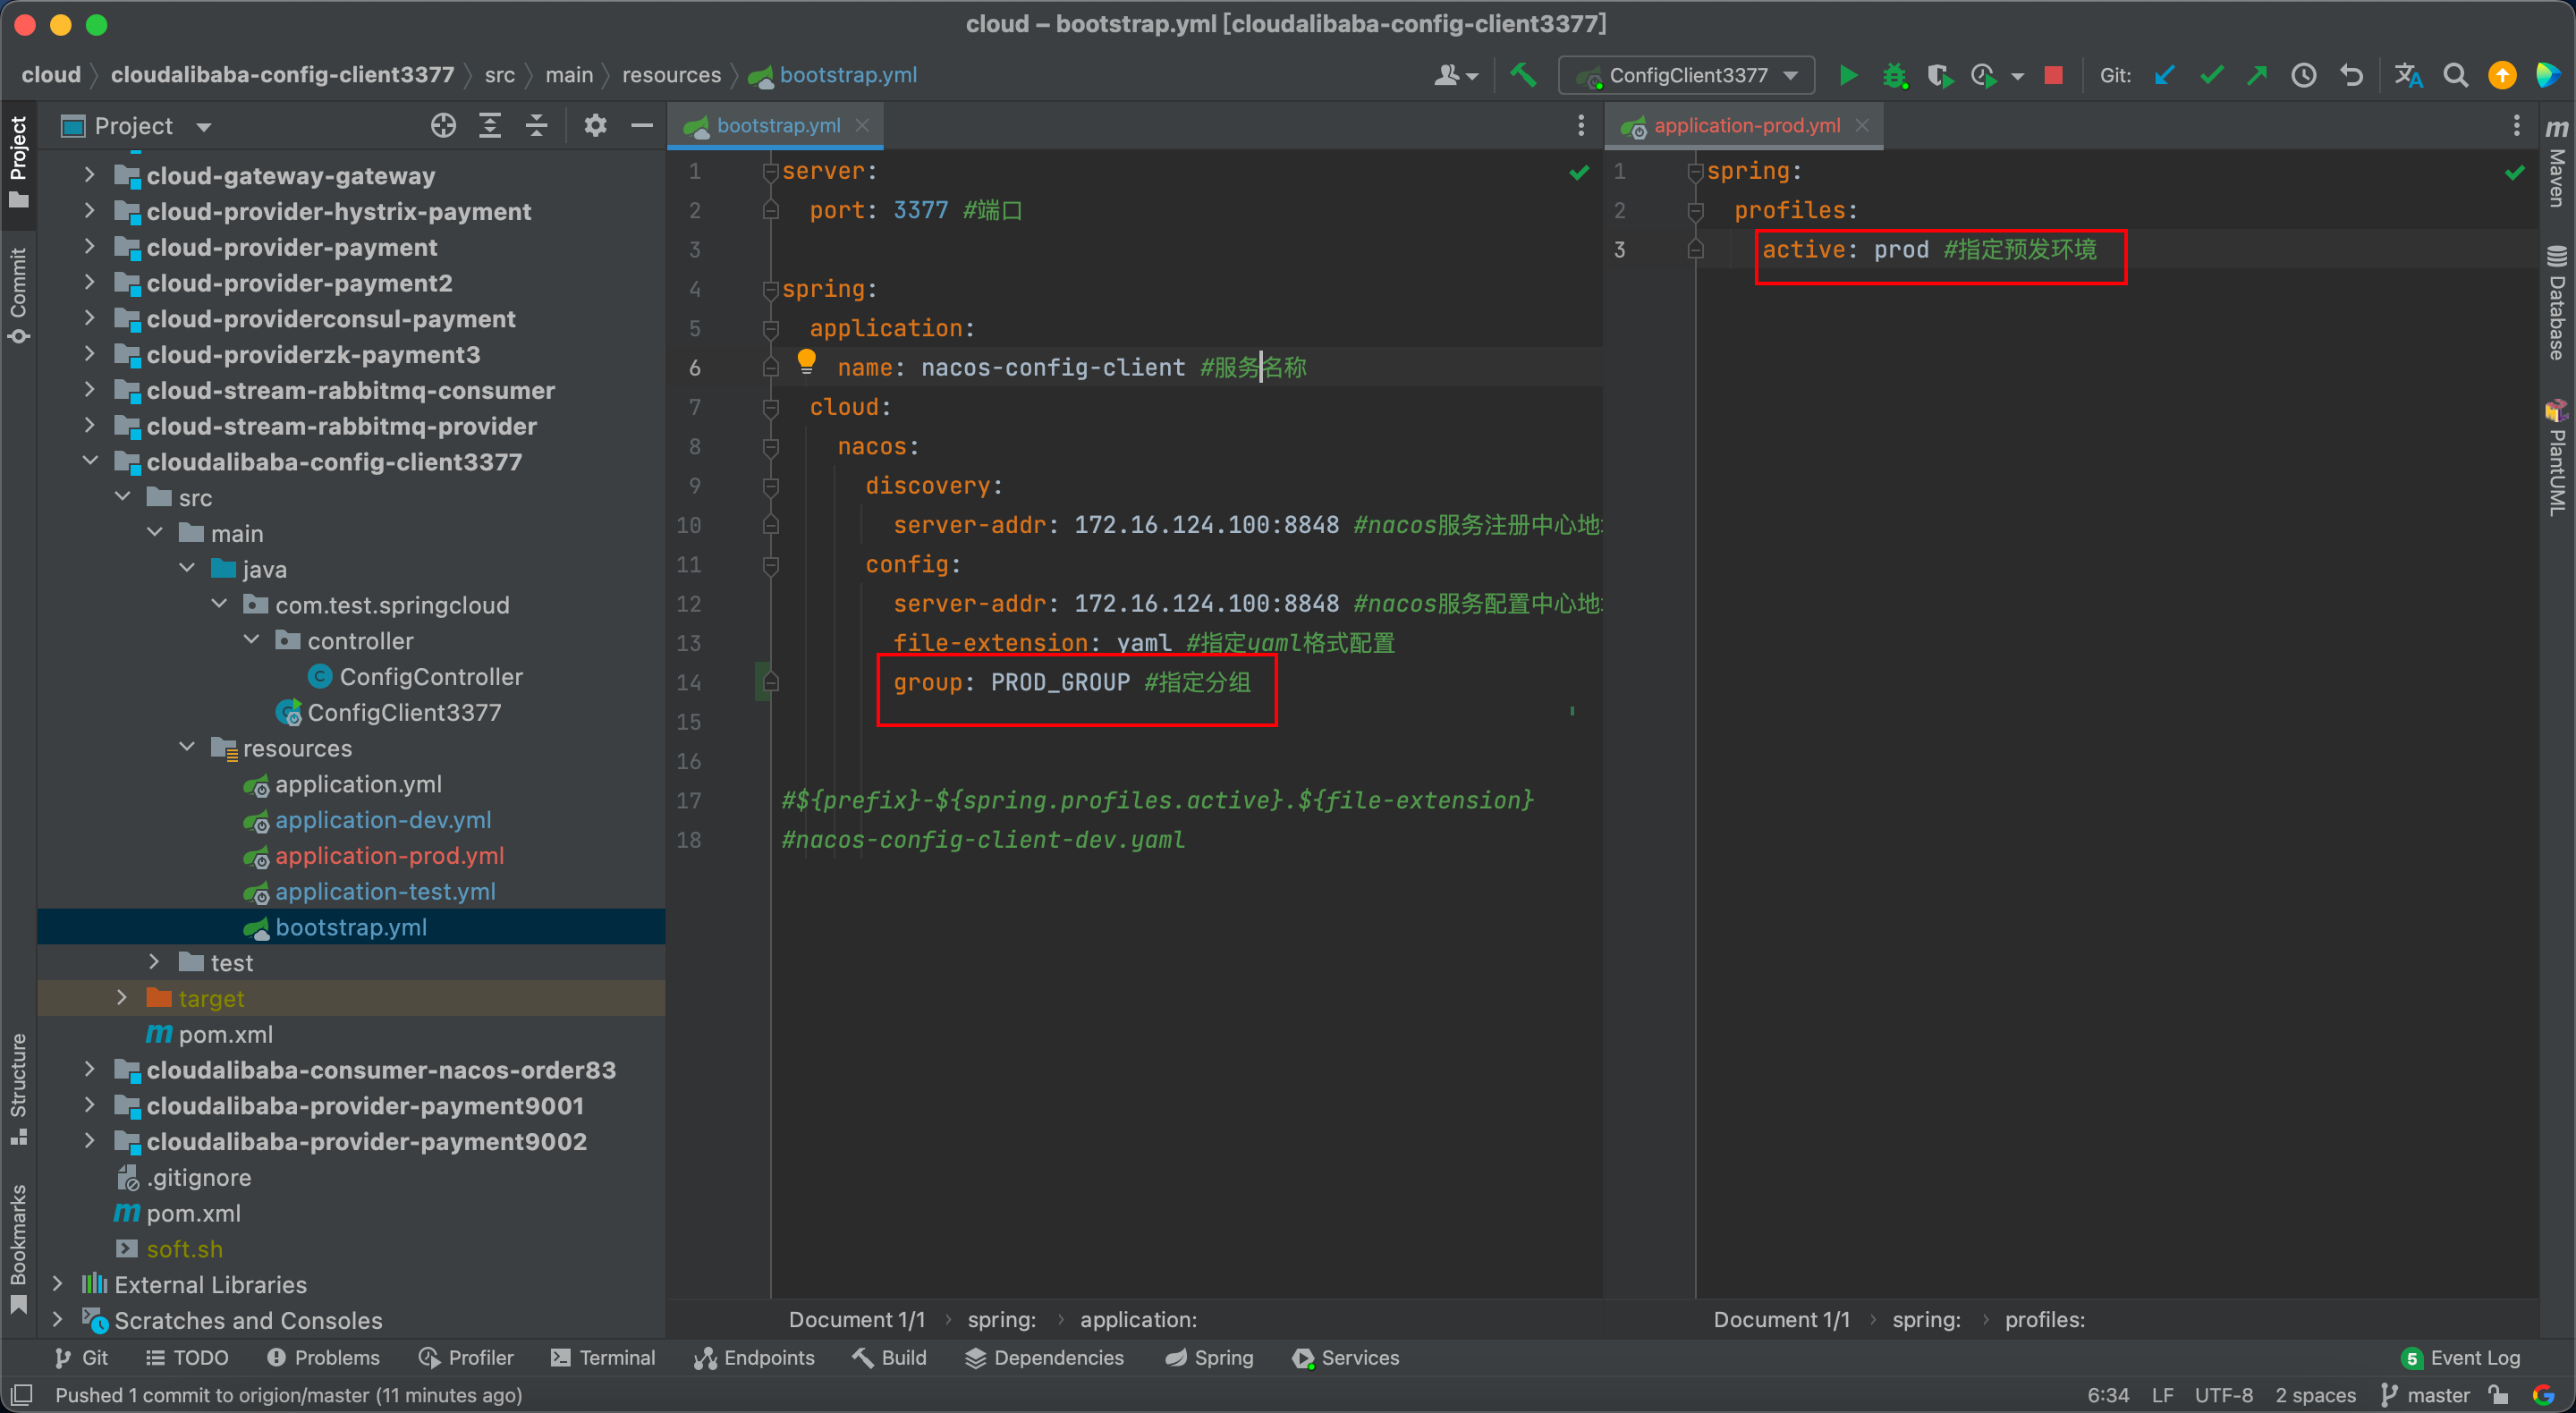Open the Commit side tab
This screenshot has height=1413, width=2576.
(18, 295)
